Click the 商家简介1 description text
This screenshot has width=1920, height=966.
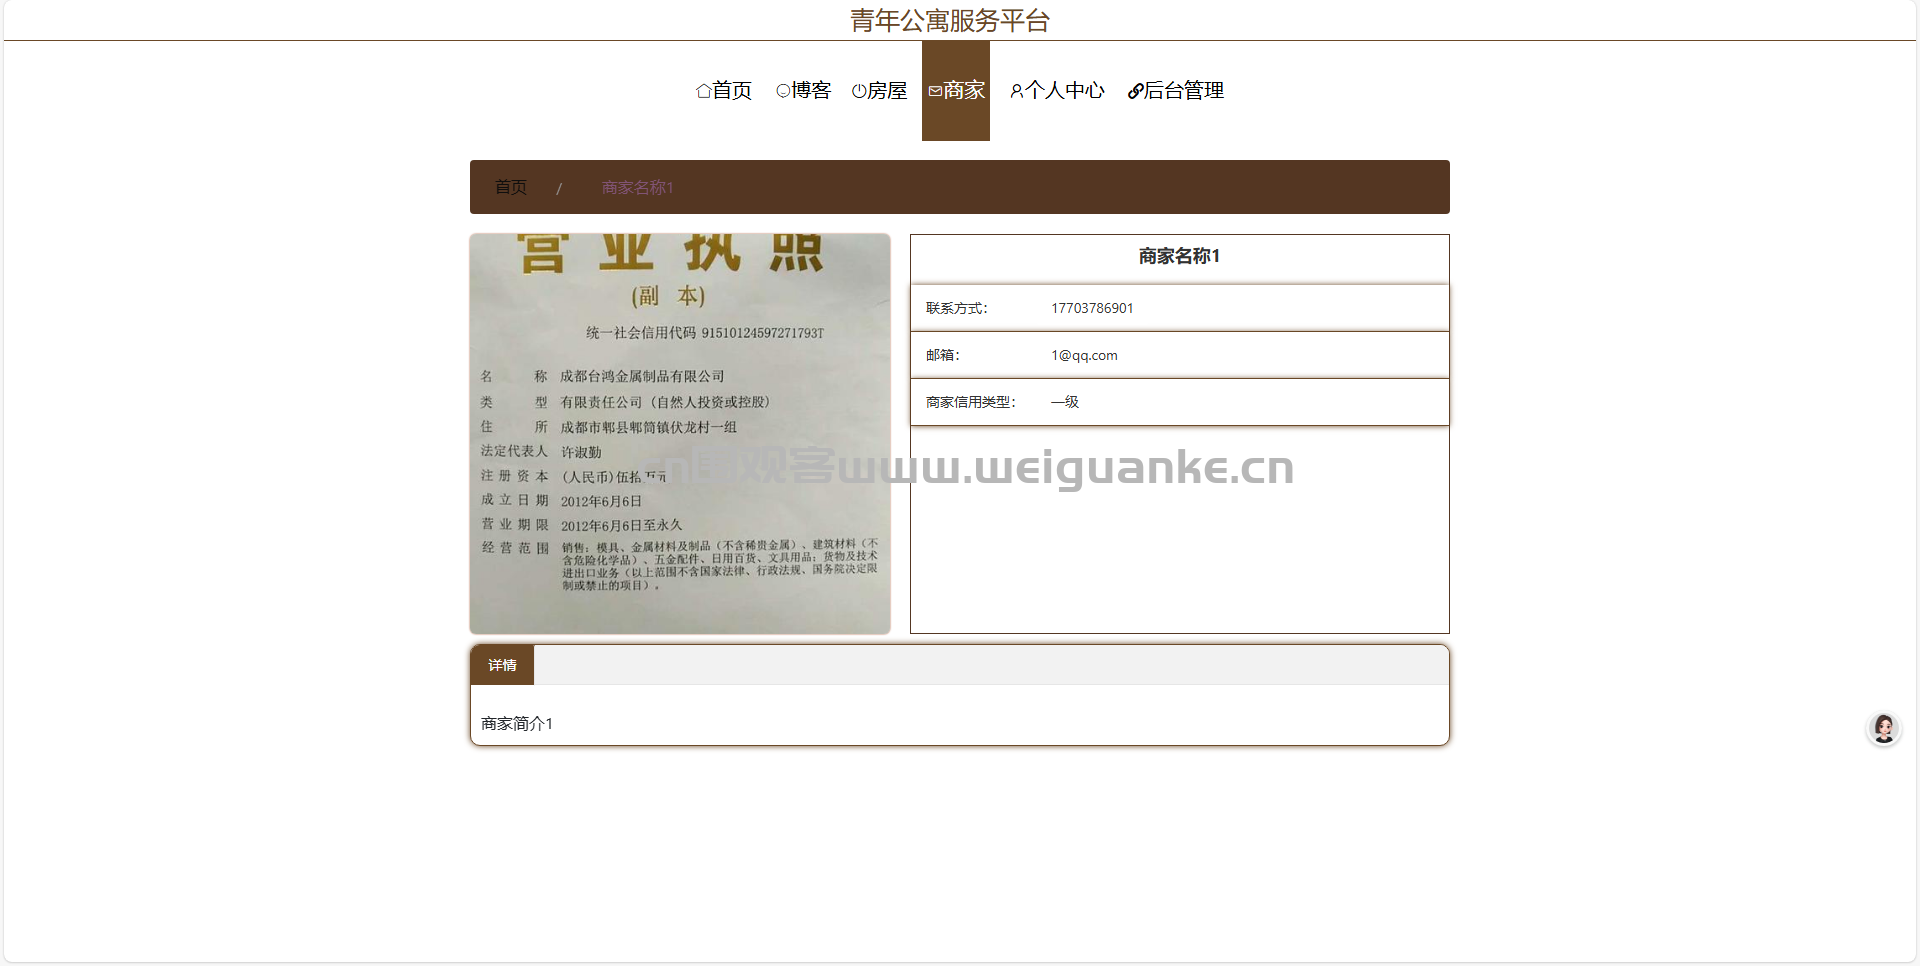(517, 723)
